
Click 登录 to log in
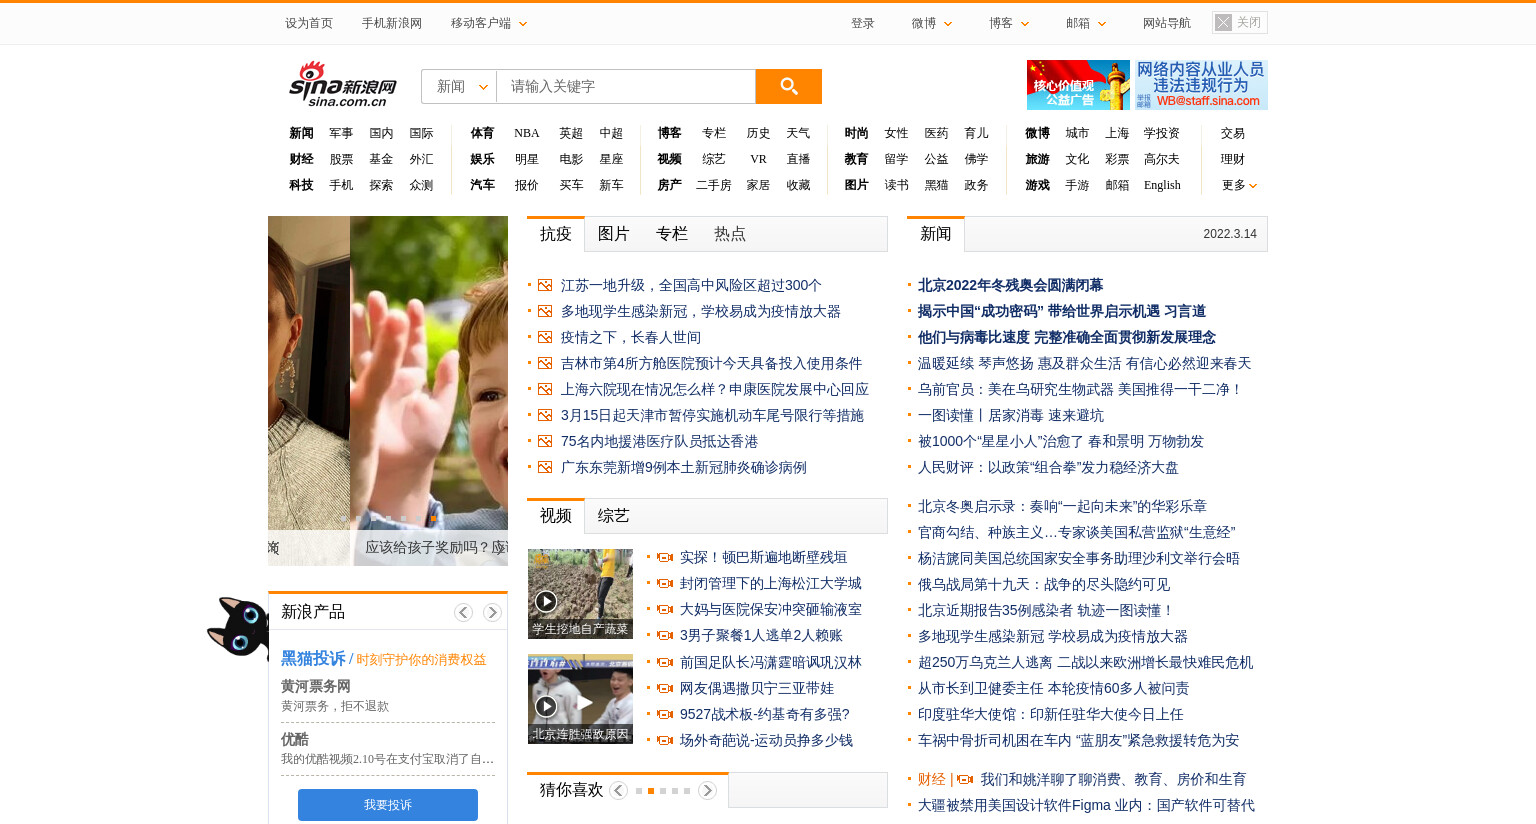tap(863, 23)
